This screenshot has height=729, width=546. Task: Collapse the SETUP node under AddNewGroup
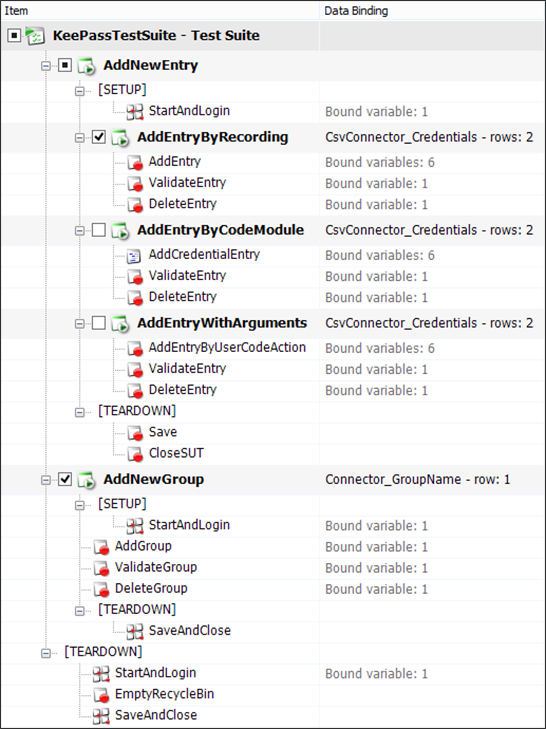tap(80, 505)
